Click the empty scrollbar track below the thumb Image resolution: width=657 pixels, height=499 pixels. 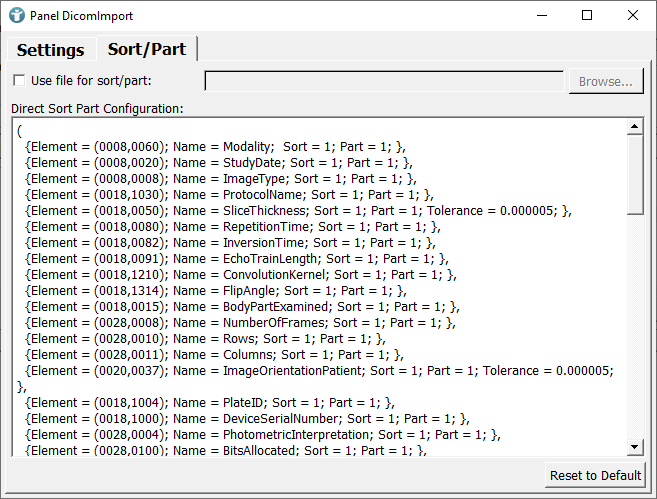[634, 330]
